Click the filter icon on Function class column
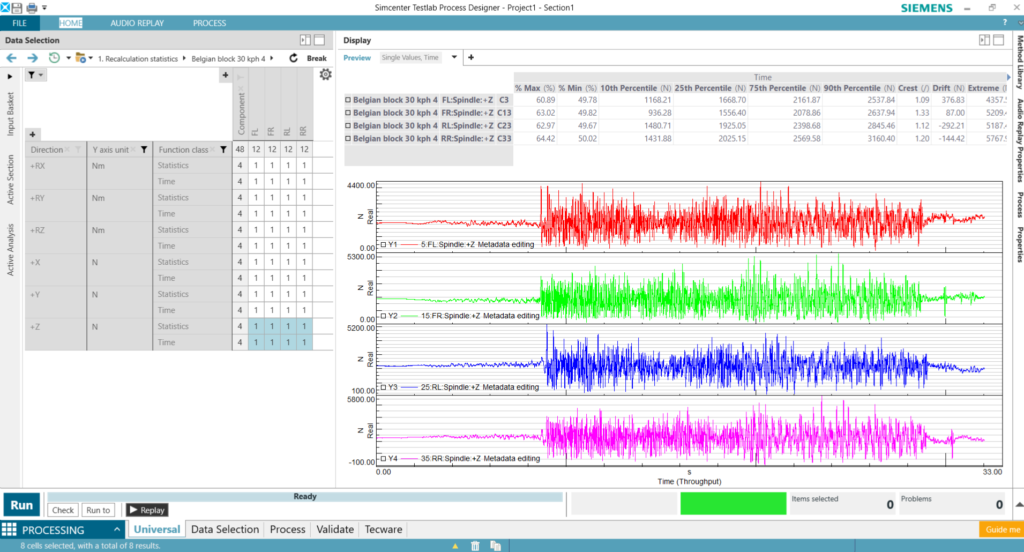 (x=223, y=149)
